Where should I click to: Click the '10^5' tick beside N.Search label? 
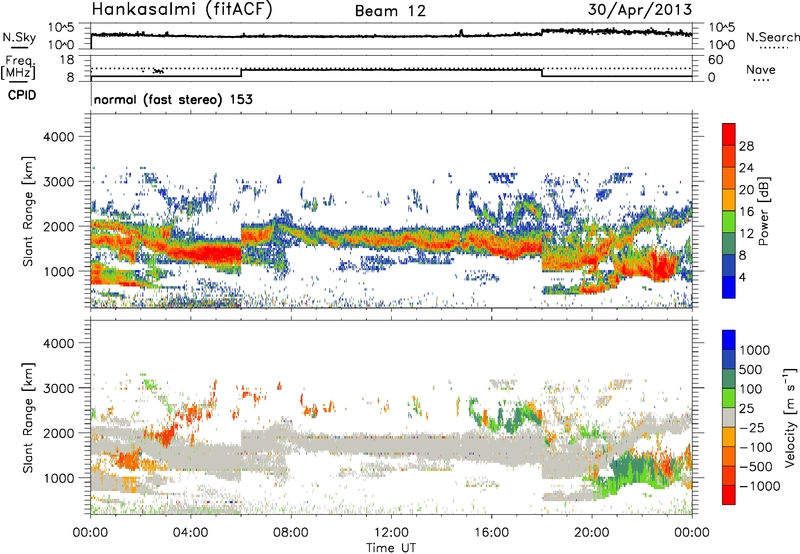(x=721, y=28)
